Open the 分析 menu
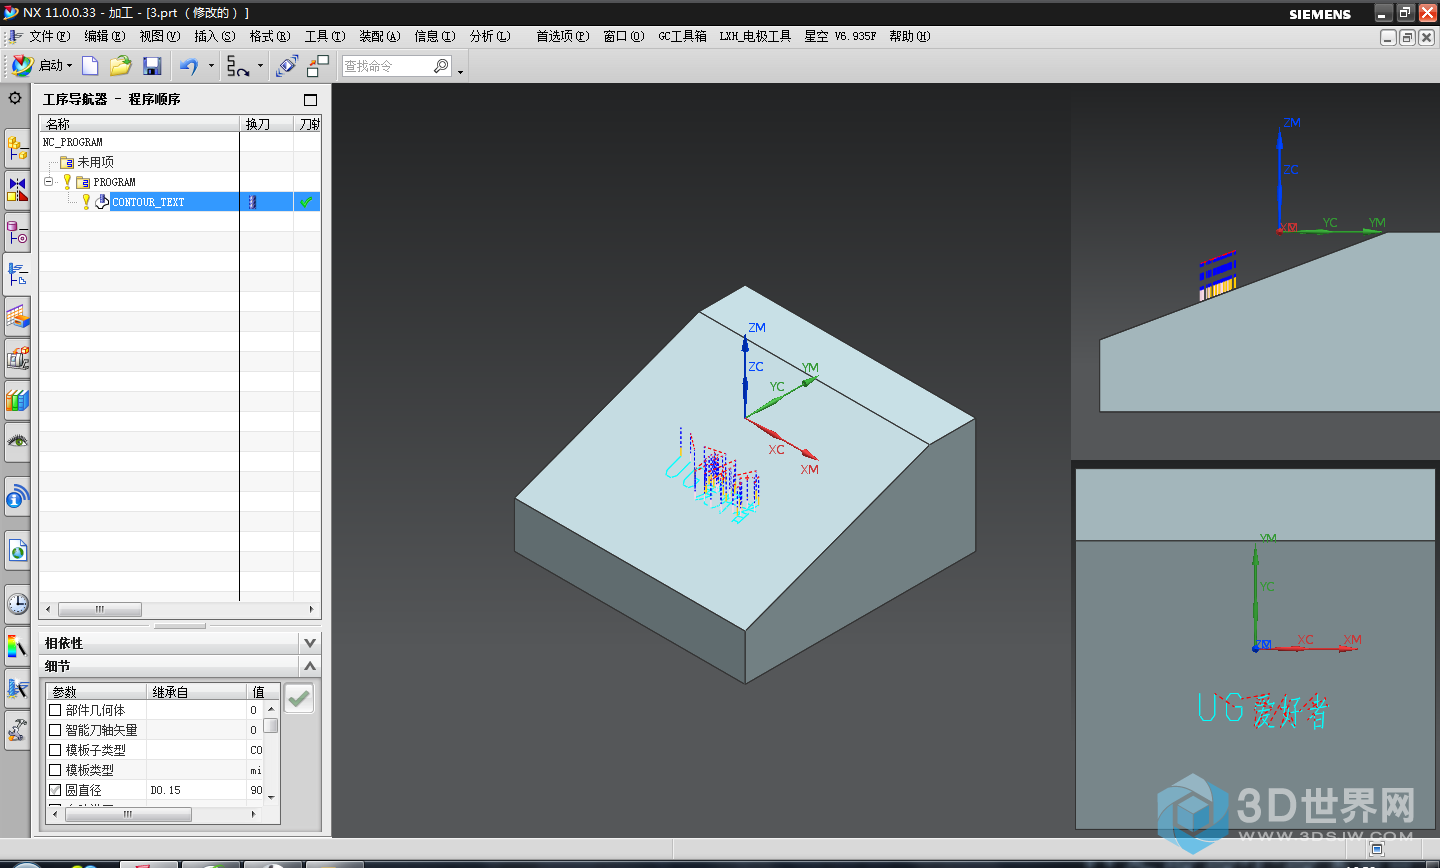The height and width of the screenshot is (868, 1440). tap(489, 36)
